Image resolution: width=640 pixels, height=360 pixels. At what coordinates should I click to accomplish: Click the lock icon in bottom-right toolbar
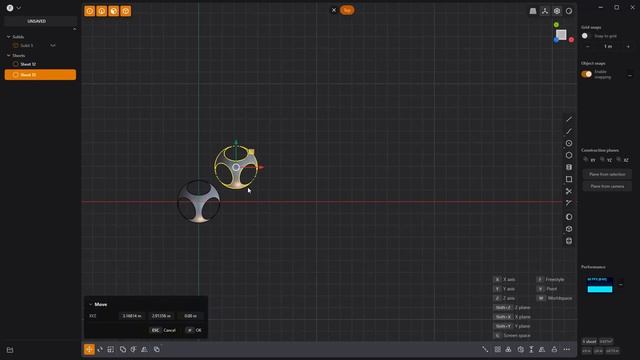click(554, 349)
